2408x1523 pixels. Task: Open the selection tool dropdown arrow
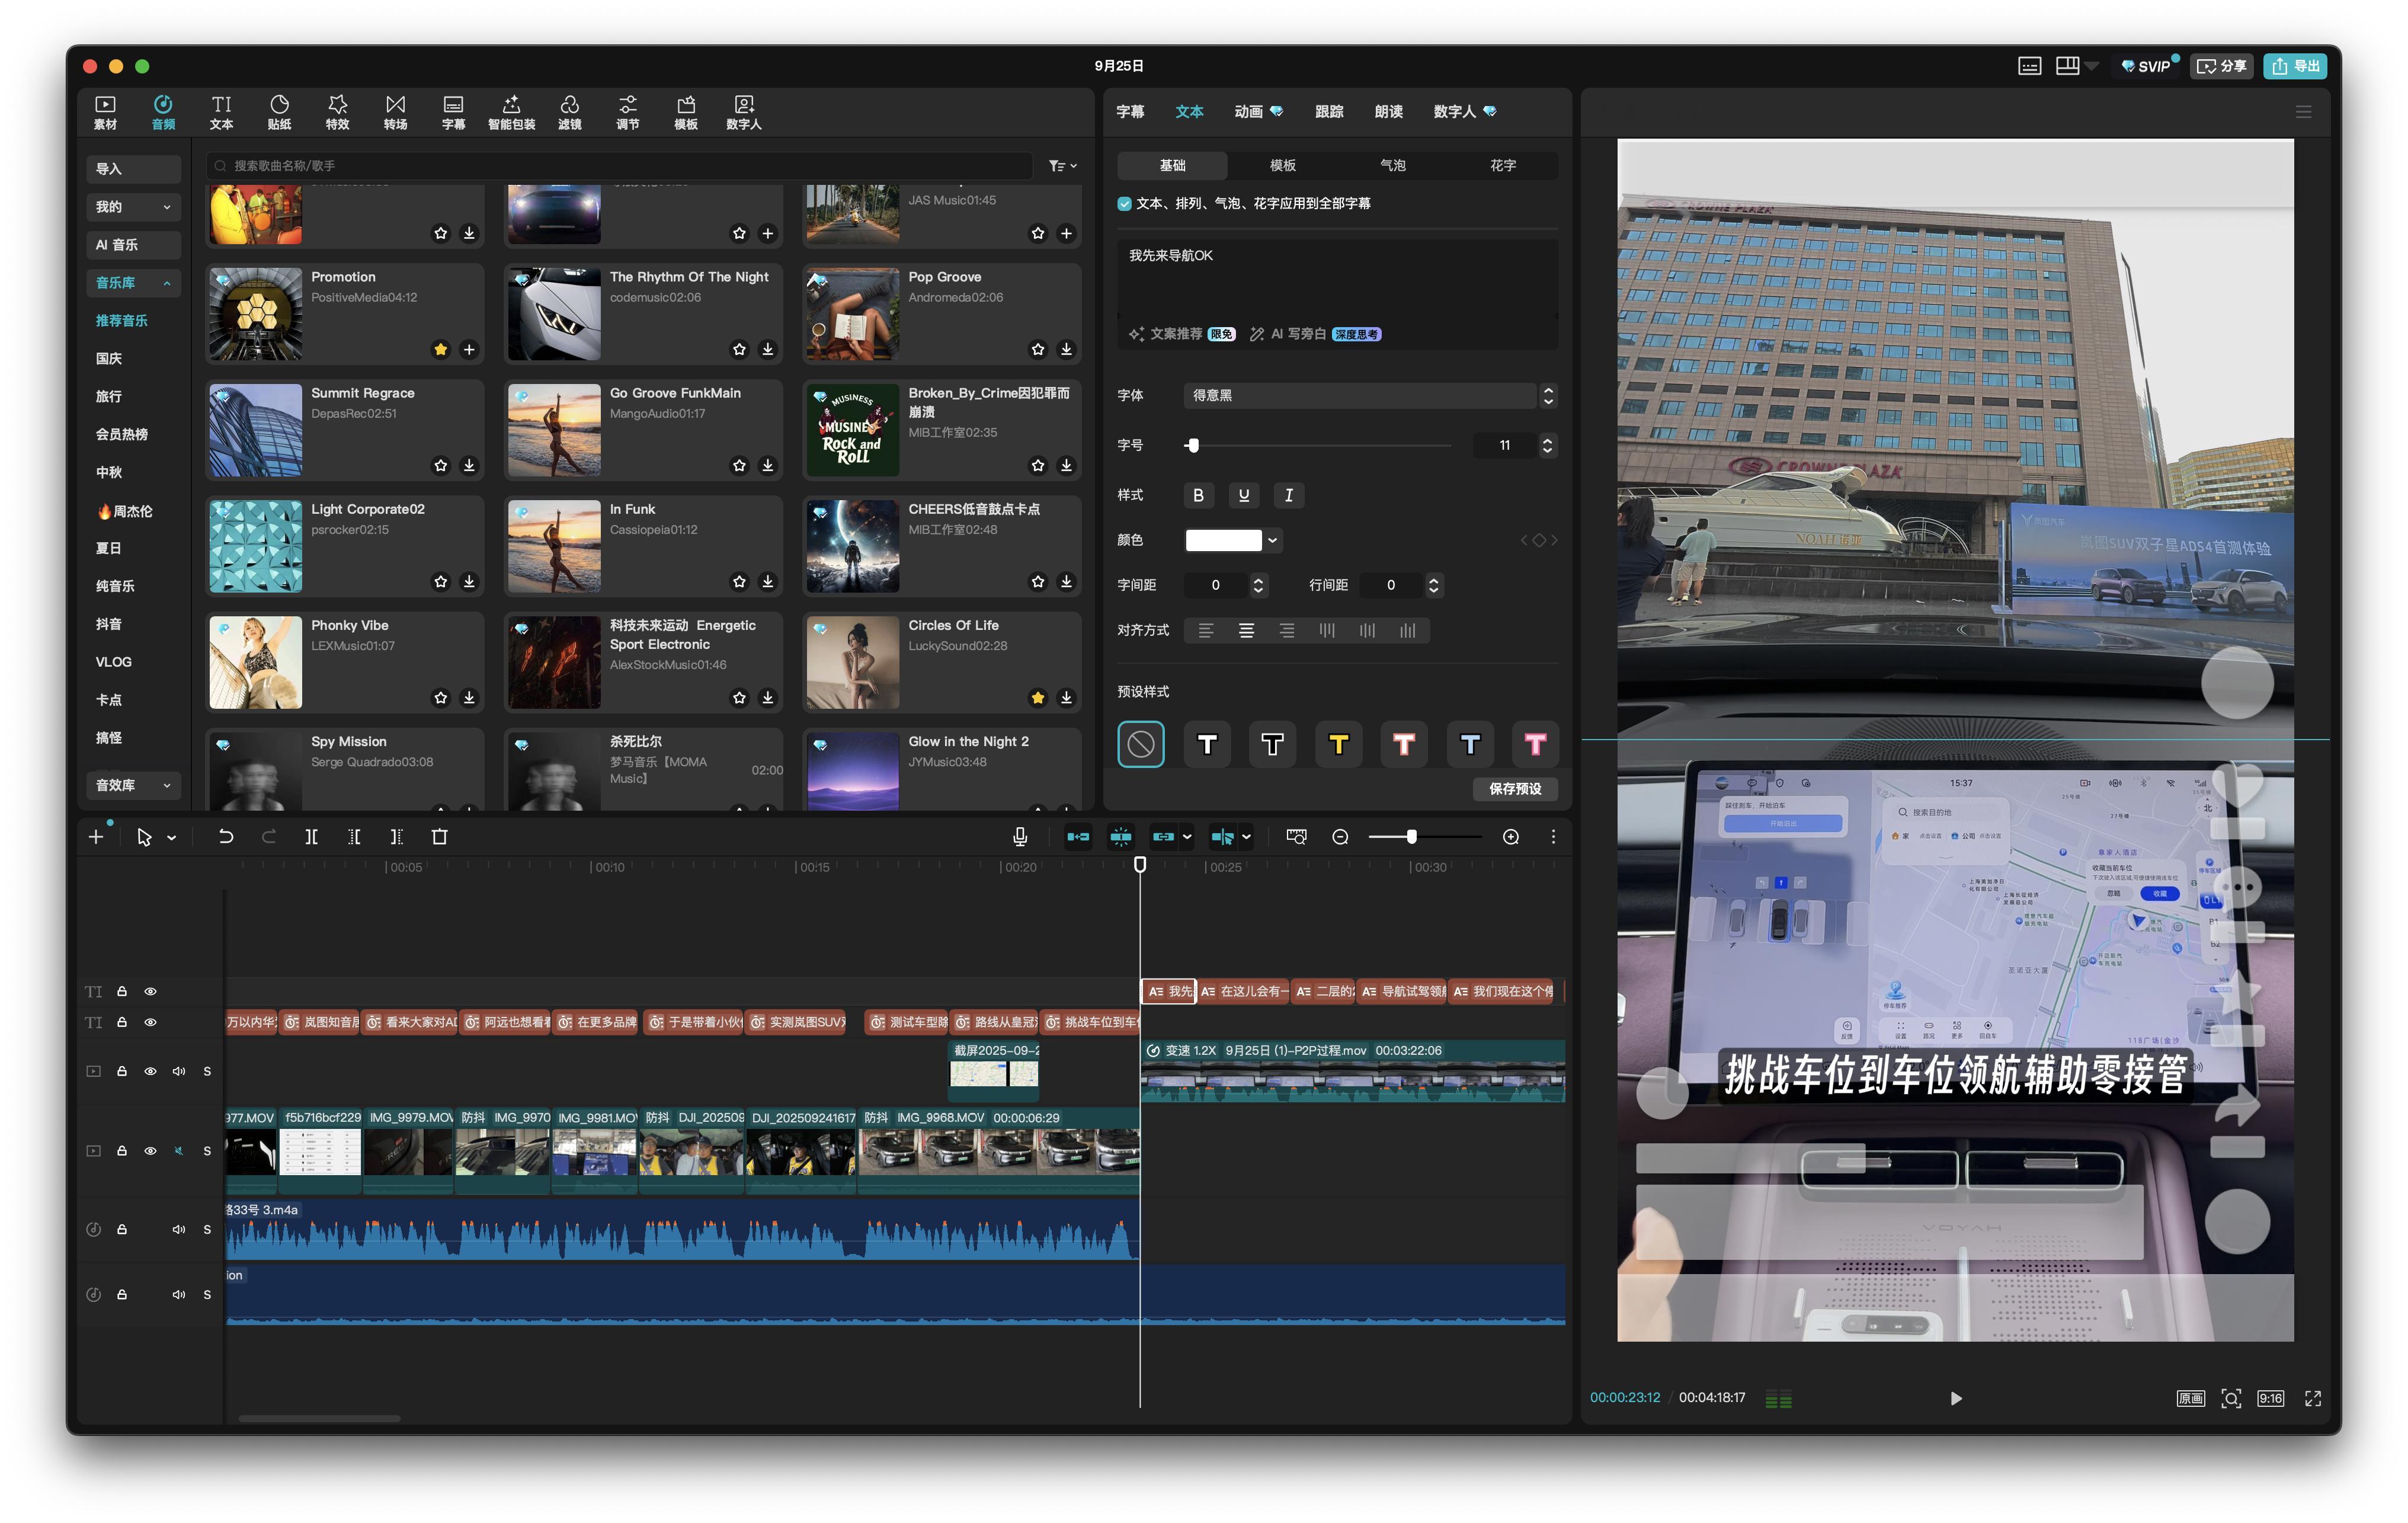pyautogui.click(x=172, y=838)
